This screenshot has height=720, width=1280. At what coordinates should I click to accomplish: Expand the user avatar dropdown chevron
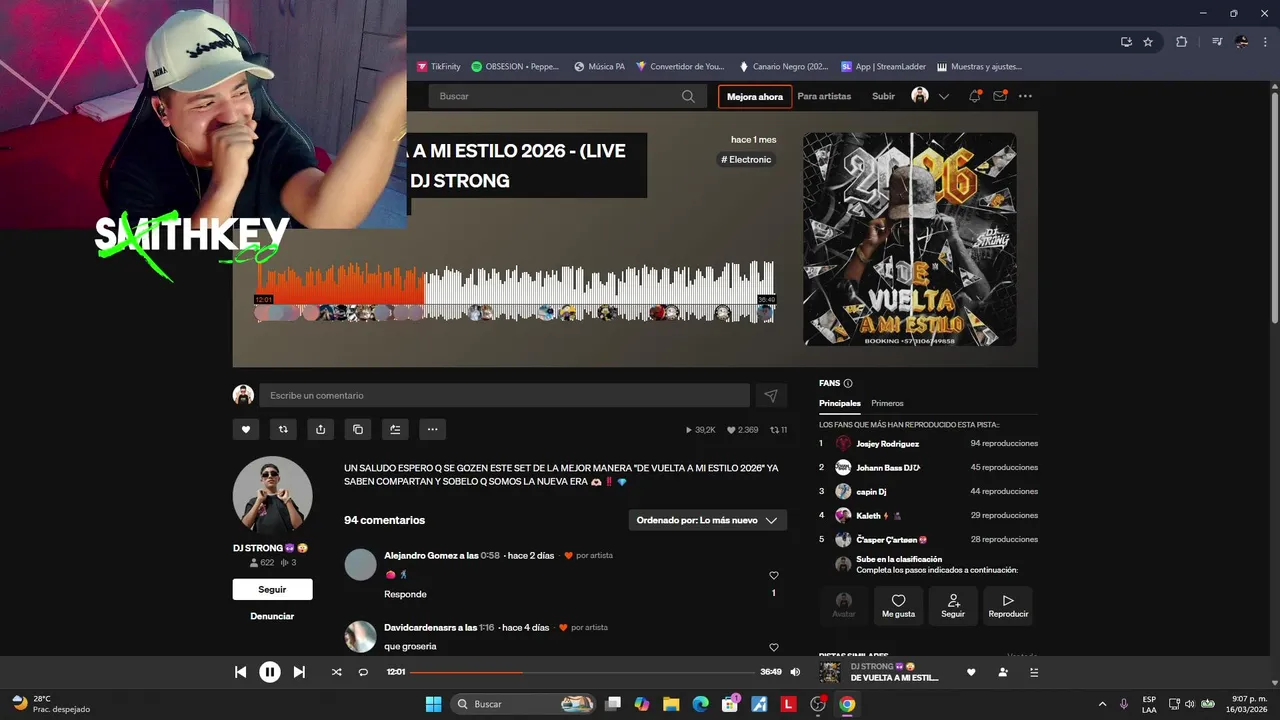coord(943,97)
